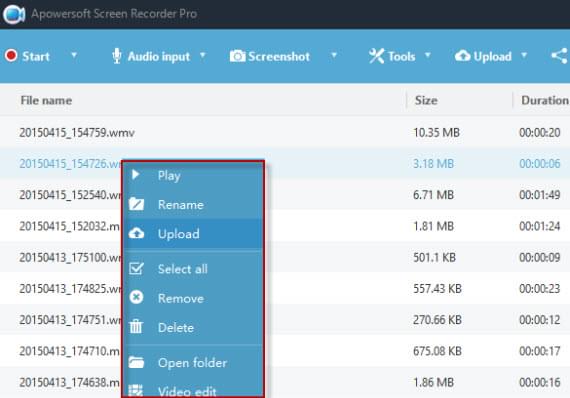
Task: Click the 00:01:49 duration cell
Action: [x=539, y=195]
